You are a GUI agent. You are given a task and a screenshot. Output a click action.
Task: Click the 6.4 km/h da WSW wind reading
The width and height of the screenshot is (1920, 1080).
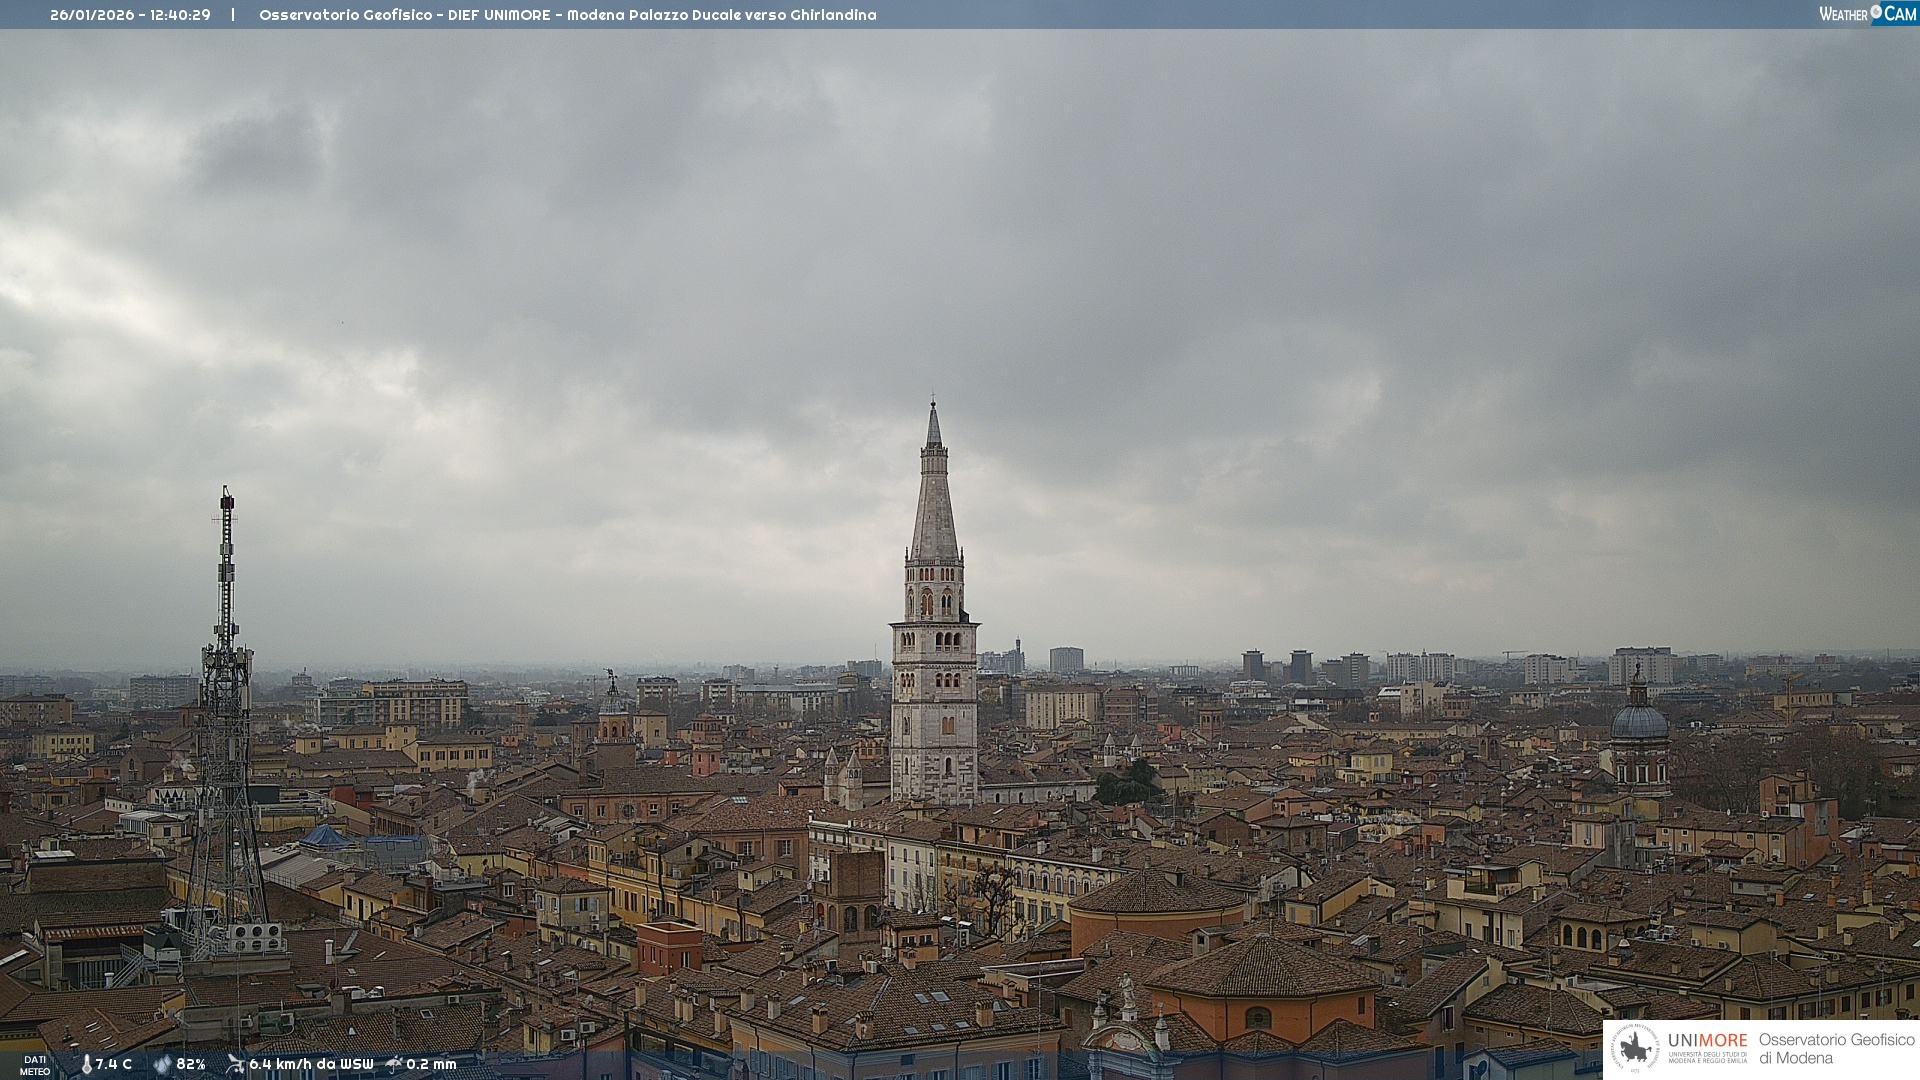point(311,1064)
